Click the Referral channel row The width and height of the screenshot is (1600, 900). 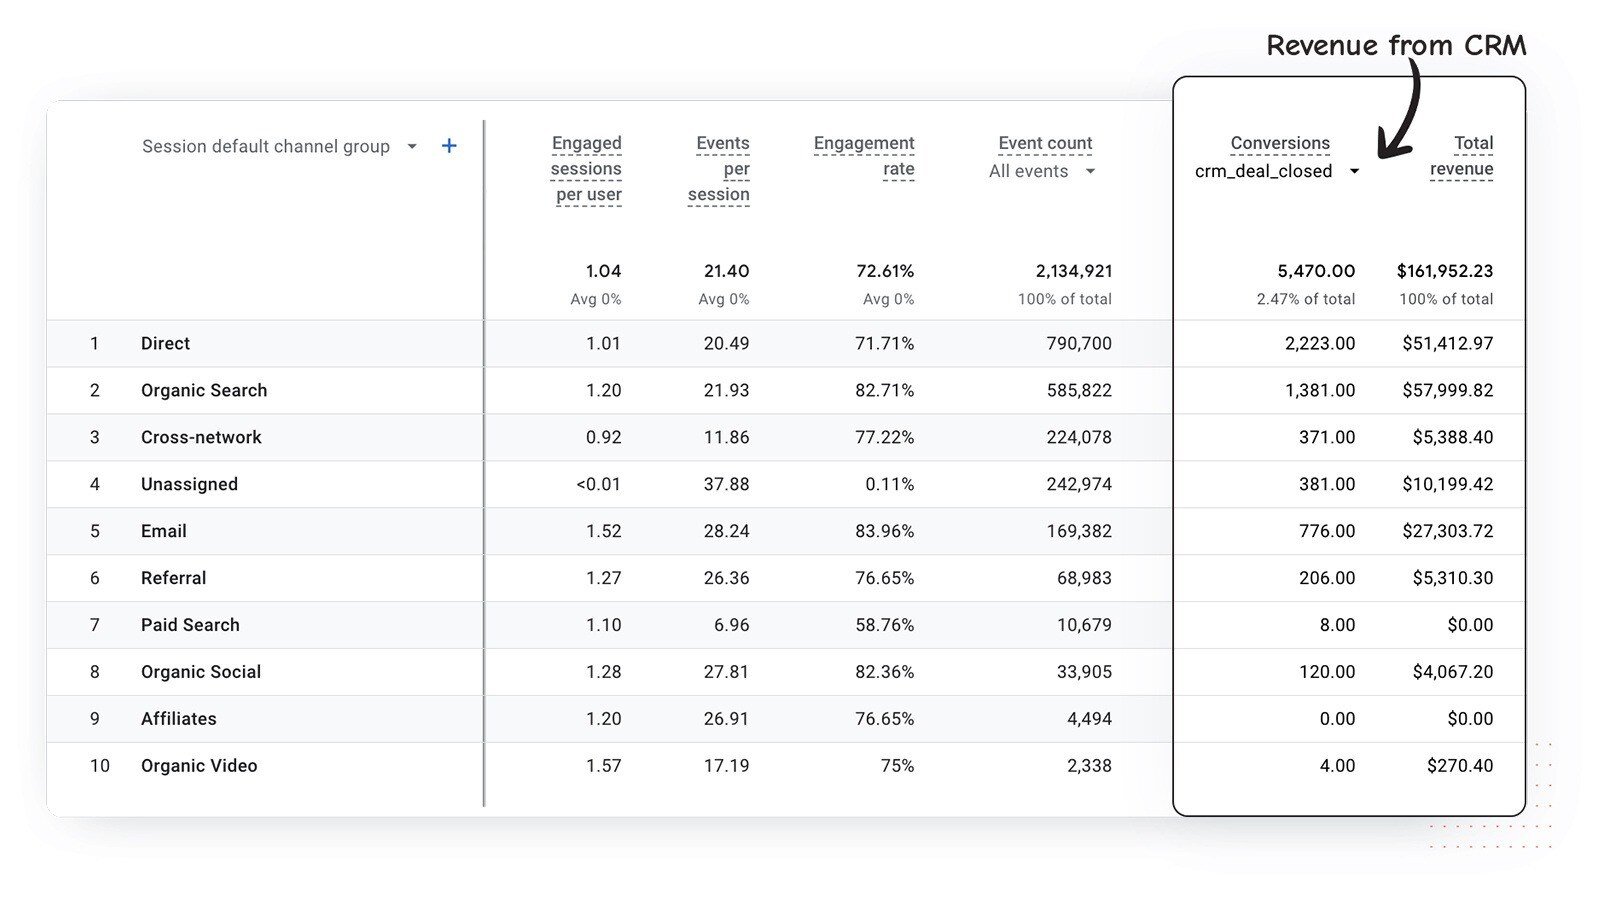pos(173,578)
